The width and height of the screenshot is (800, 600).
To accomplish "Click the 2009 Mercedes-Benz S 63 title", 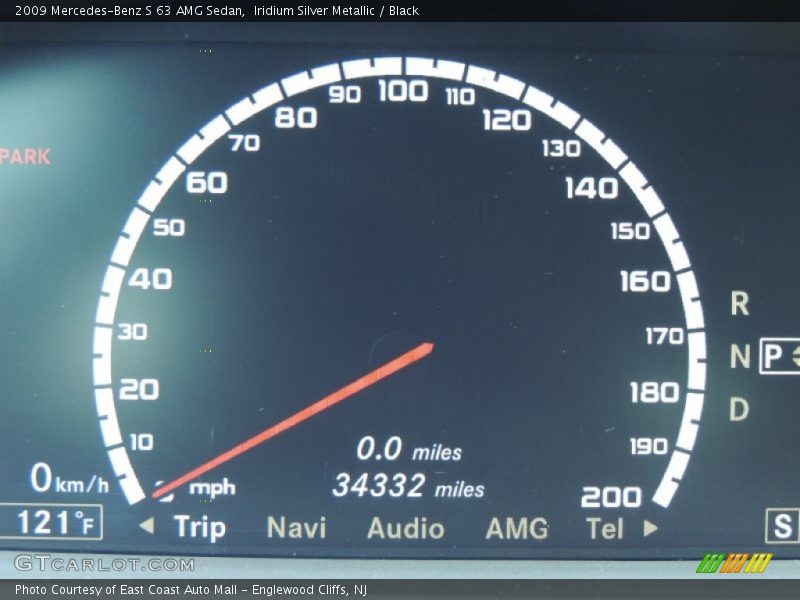I will 217,10.
